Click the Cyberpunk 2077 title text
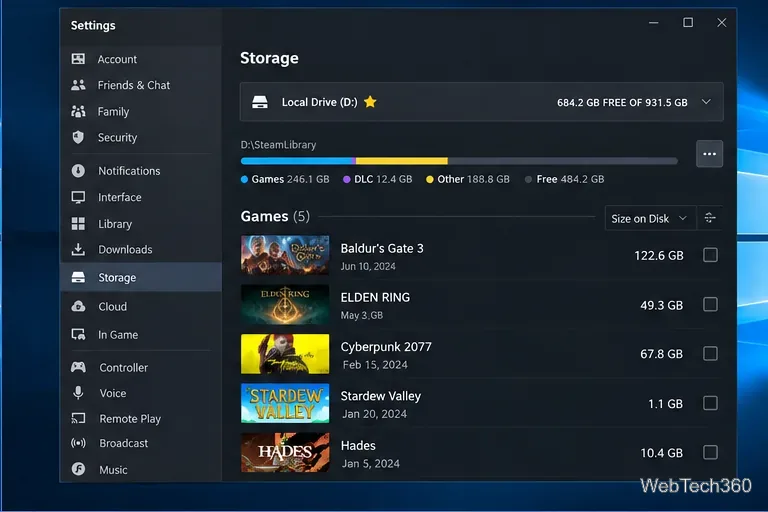Viewport: 768px width, 512px height. point(386,347)
